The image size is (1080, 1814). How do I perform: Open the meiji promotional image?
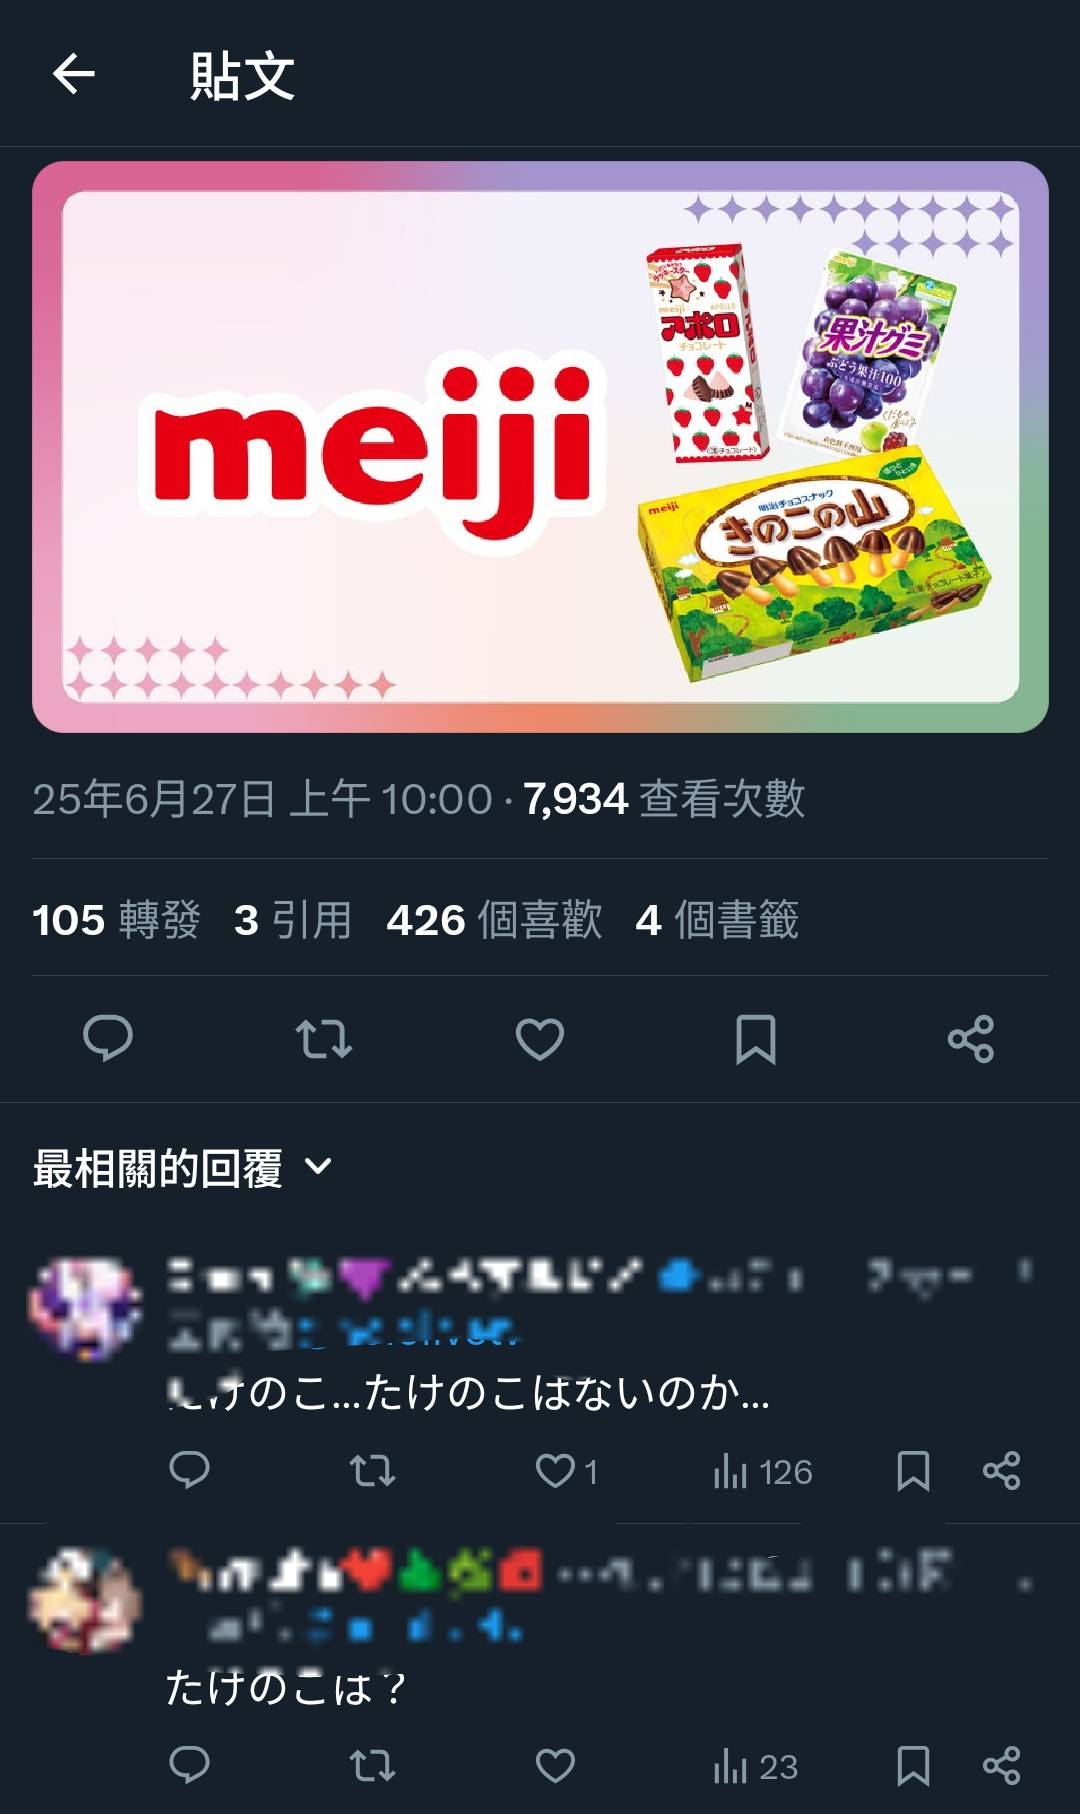(x=540, y=447)
